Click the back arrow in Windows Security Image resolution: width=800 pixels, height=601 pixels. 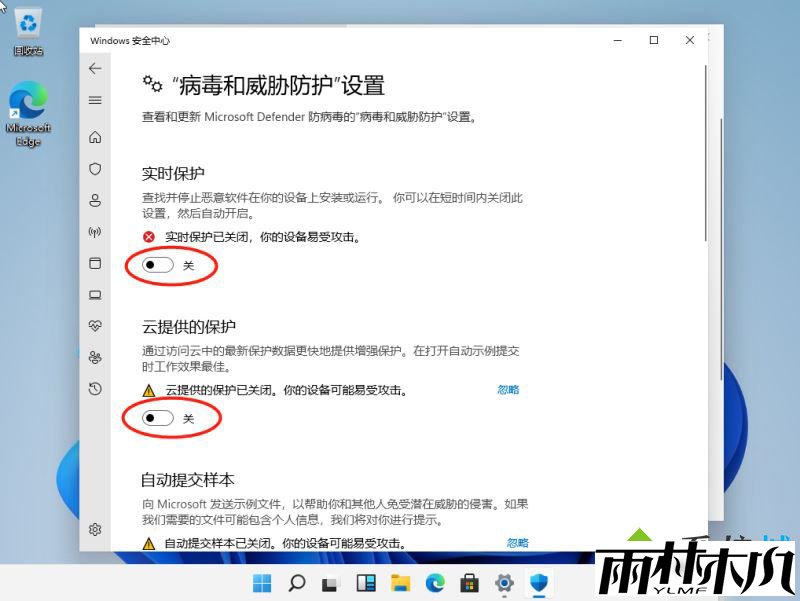click(x=95, y=68)
